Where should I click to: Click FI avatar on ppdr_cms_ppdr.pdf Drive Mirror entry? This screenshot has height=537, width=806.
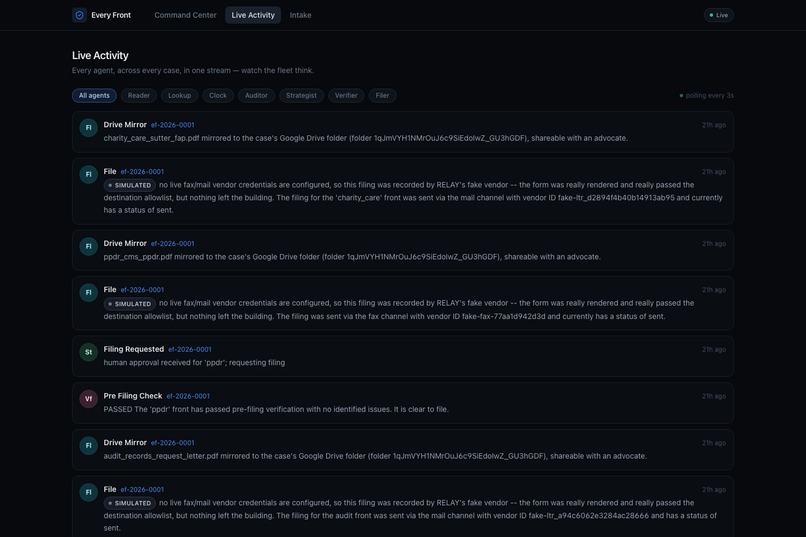[x=88, y=246]
